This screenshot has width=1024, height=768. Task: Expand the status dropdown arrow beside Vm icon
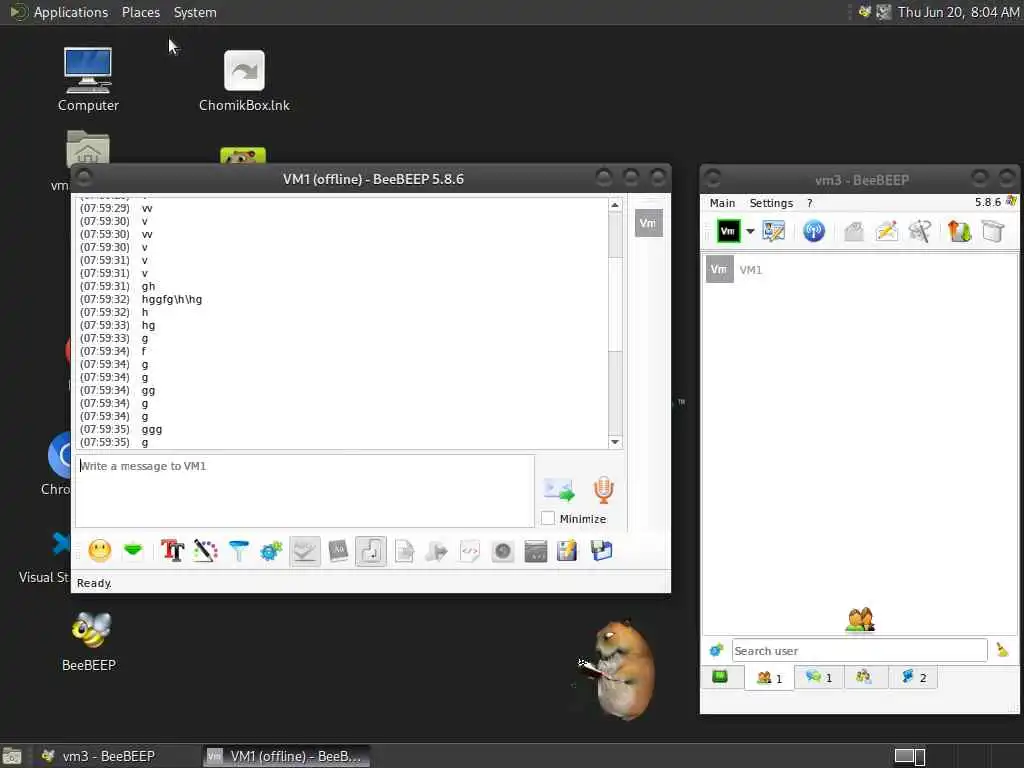[x=750, y=232]
